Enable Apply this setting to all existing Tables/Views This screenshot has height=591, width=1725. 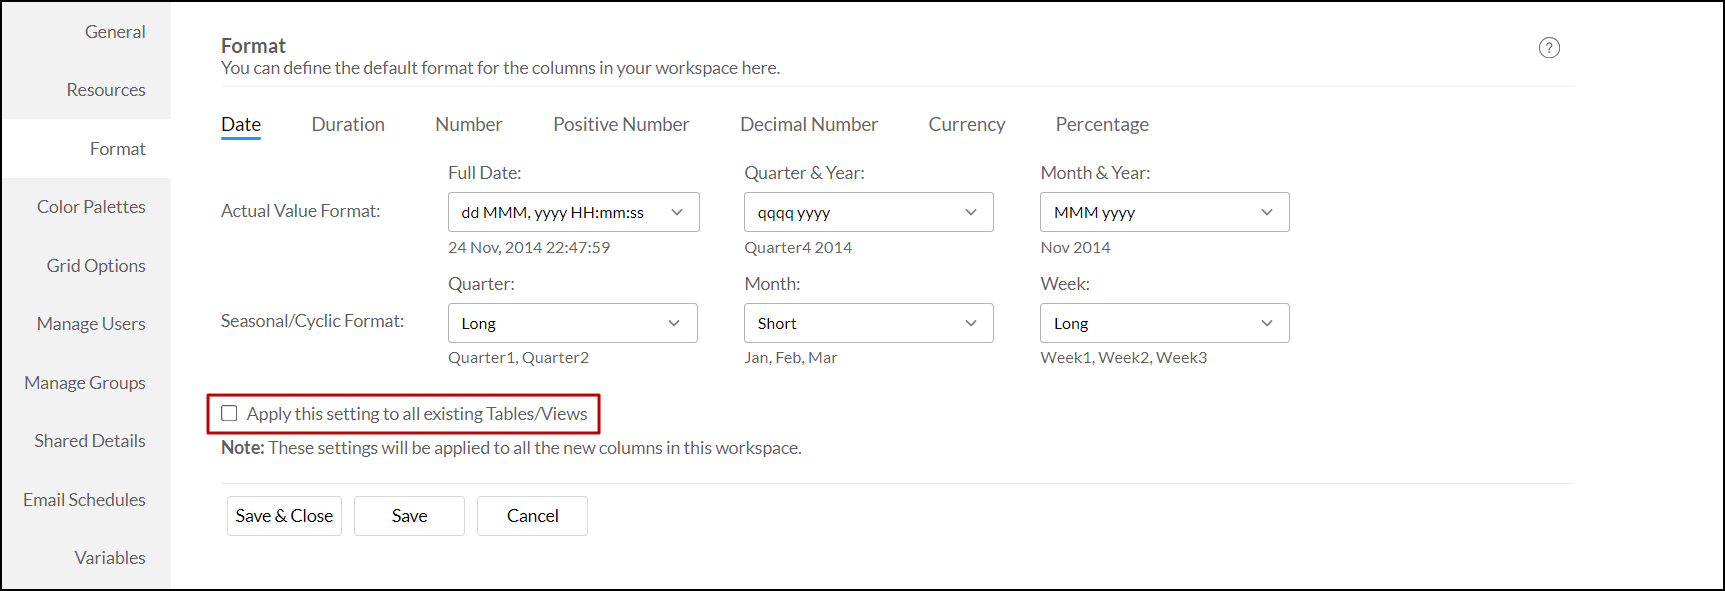click(230, 413)
